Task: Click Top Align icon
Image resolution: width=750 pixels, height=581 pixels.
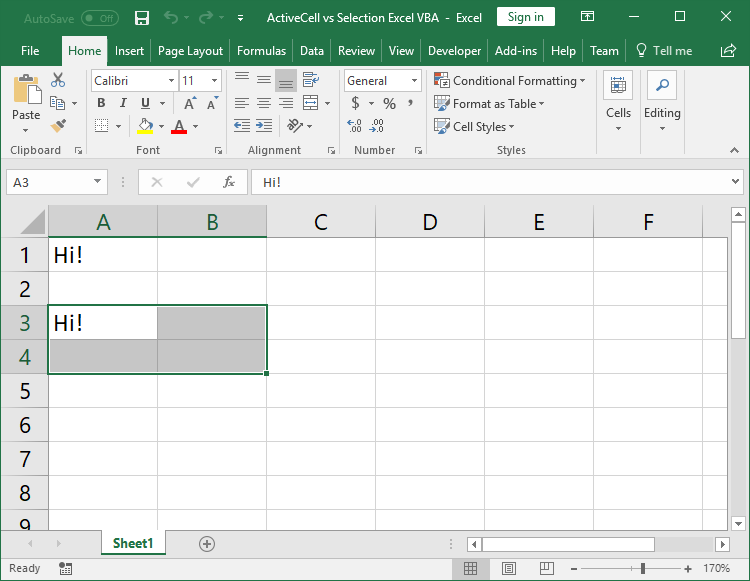Action: pos(242,80)
